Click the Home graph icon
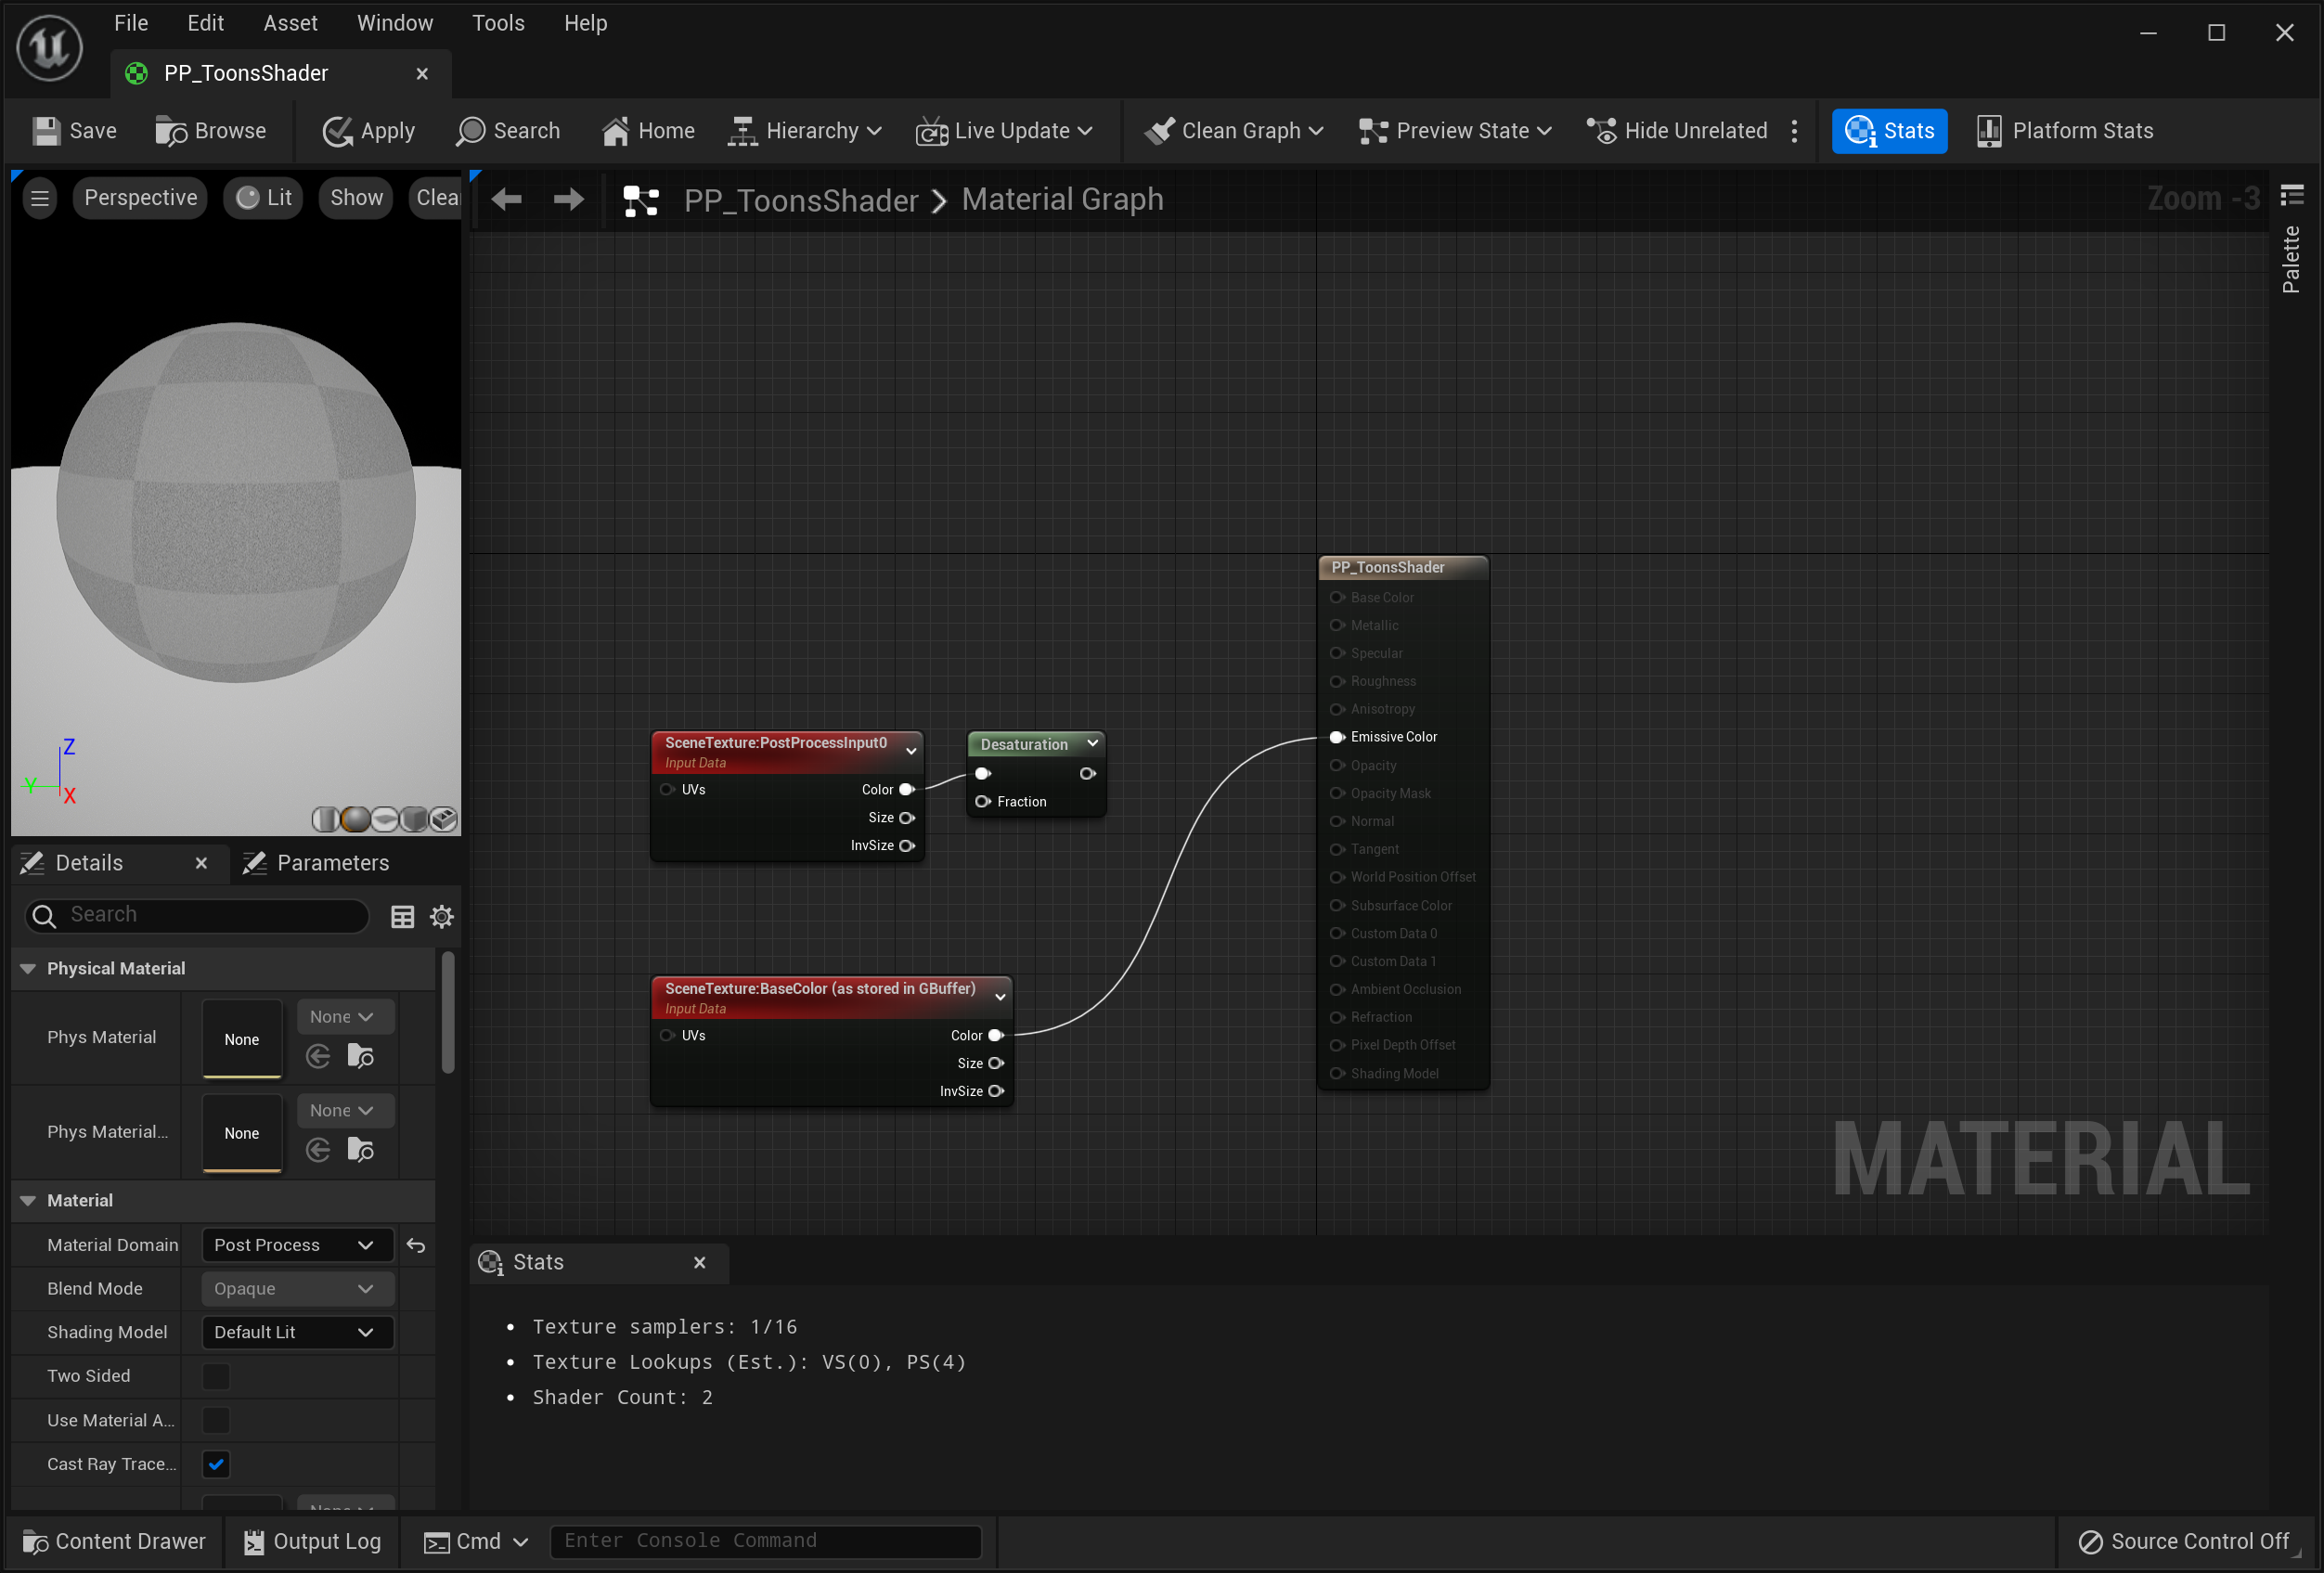2324x1573 pixels. point(615,131)
